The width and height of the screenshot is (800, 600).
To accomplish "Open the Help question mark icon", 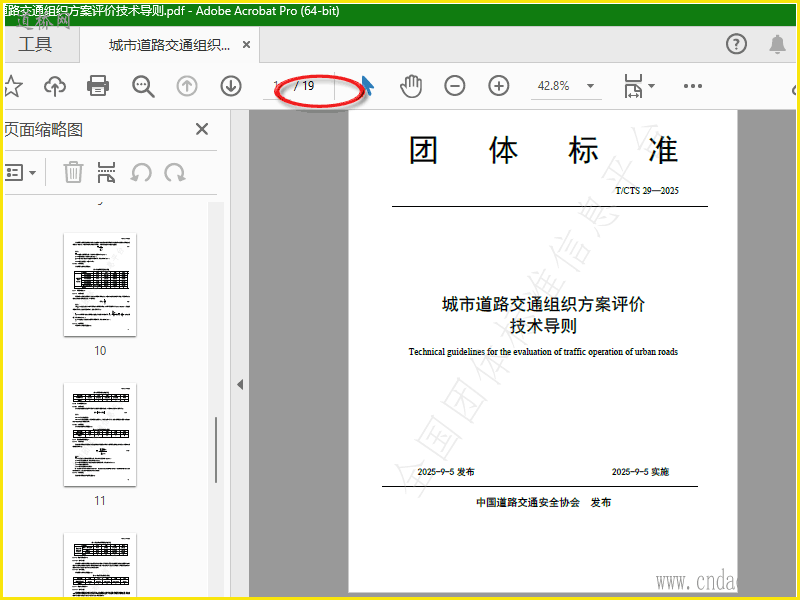I will [736, 44].
